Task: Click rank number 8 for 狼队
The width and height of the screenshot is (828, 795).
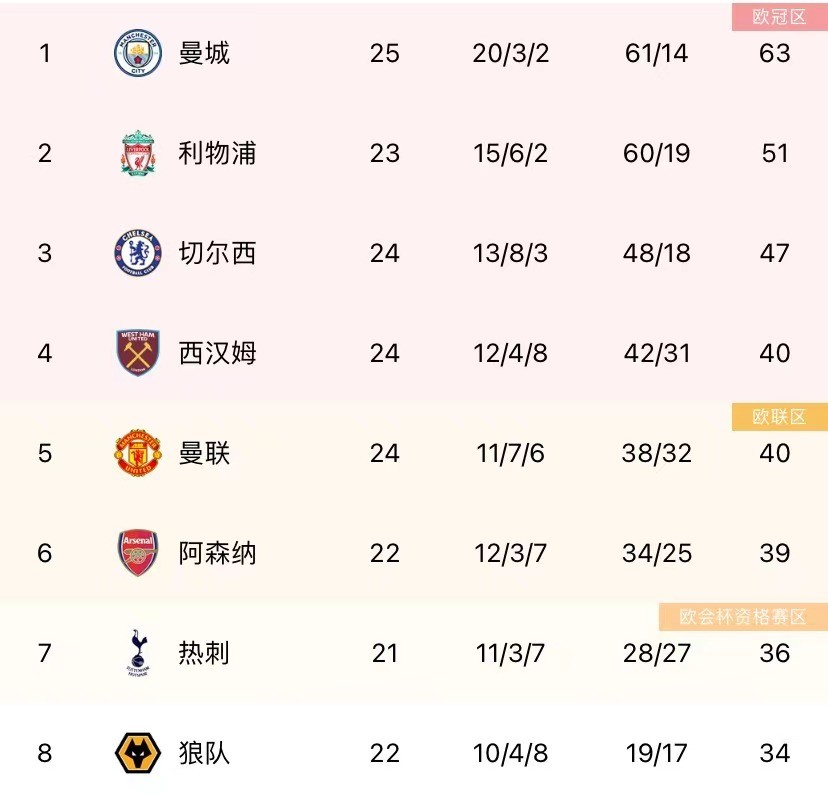Action: pos(45,753)
